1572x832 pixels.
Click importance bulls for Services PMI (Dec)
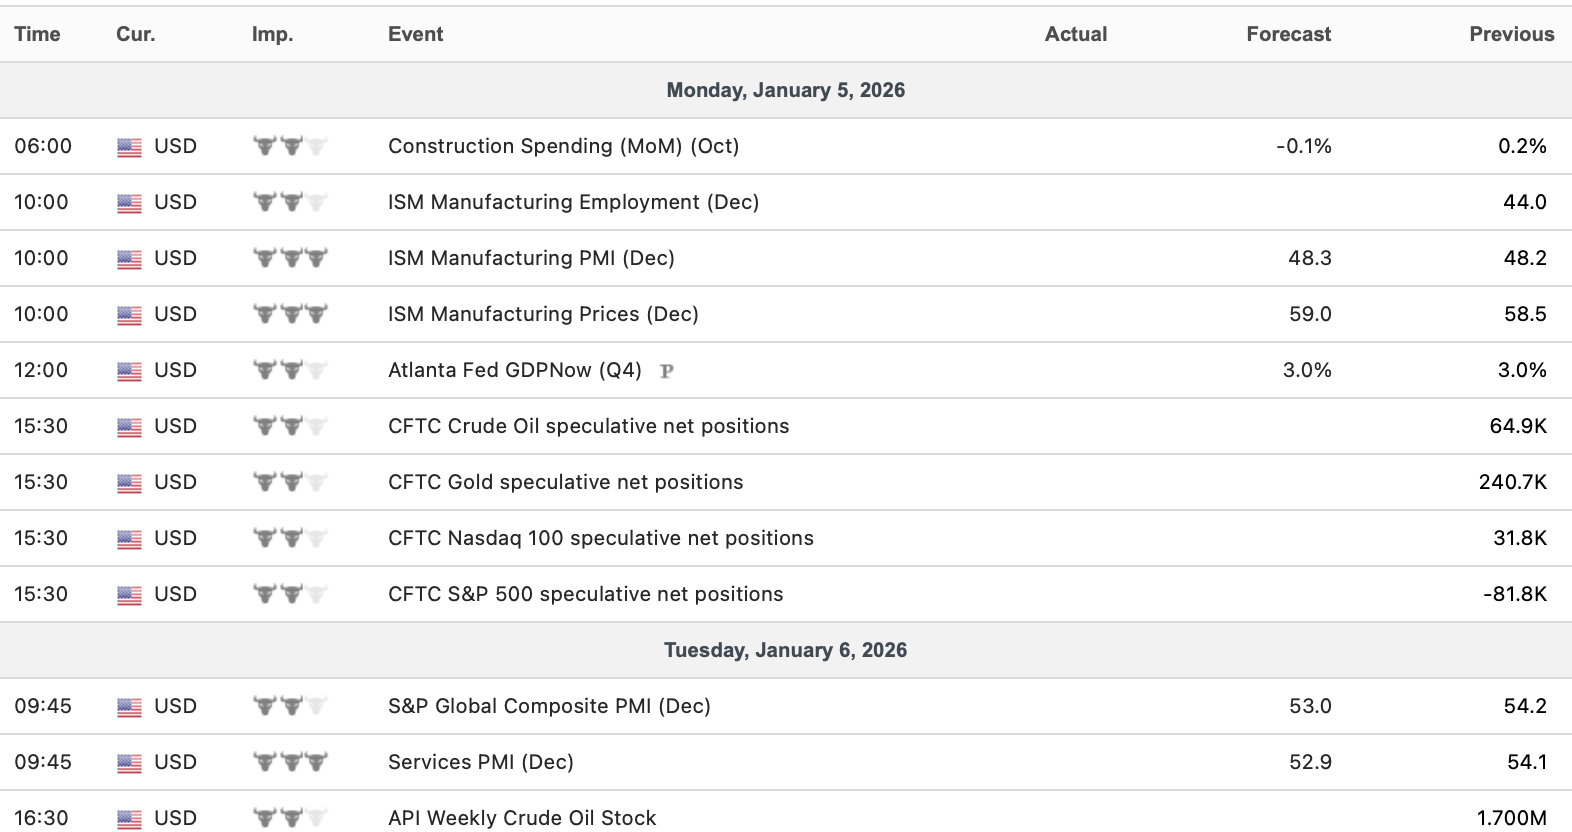tap(290, 762)
